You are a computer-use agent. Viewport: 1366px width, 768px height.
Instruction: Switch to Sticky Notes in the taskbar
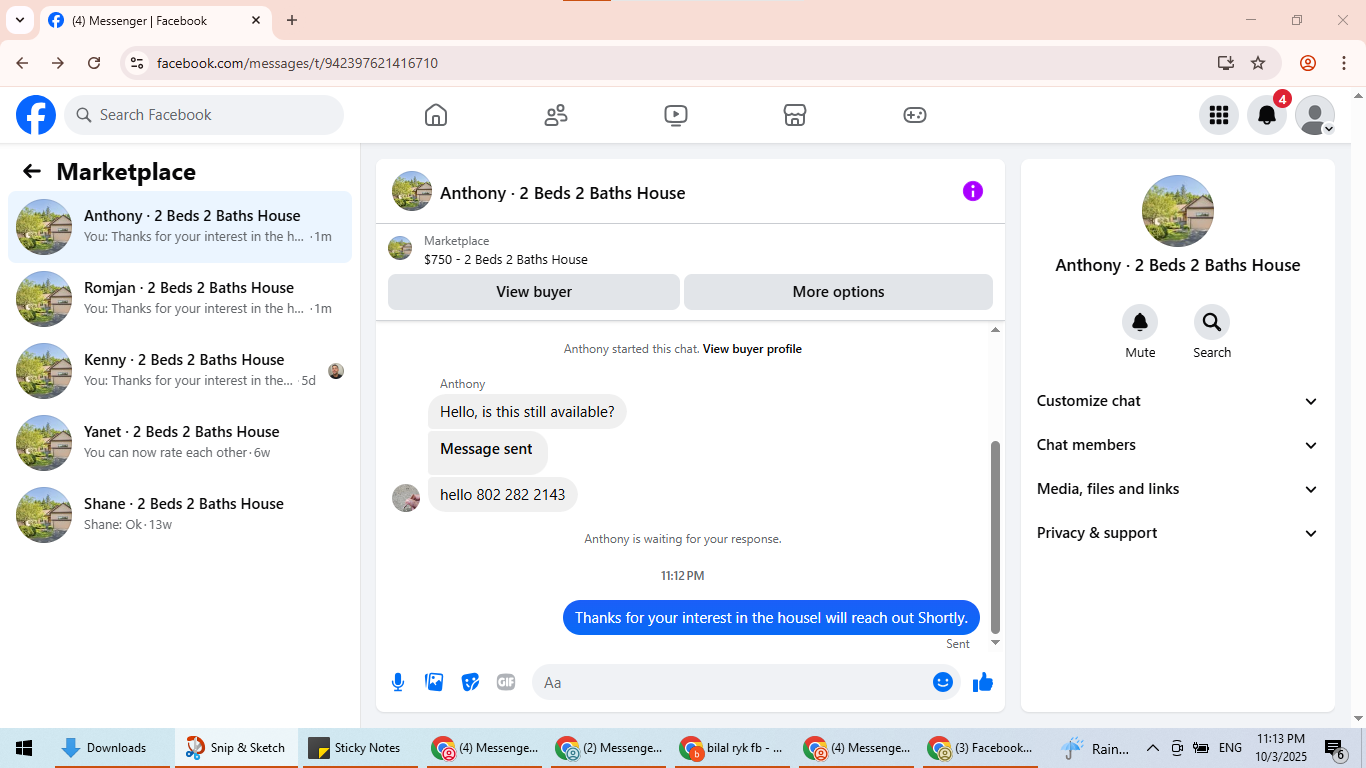[358, 748]
